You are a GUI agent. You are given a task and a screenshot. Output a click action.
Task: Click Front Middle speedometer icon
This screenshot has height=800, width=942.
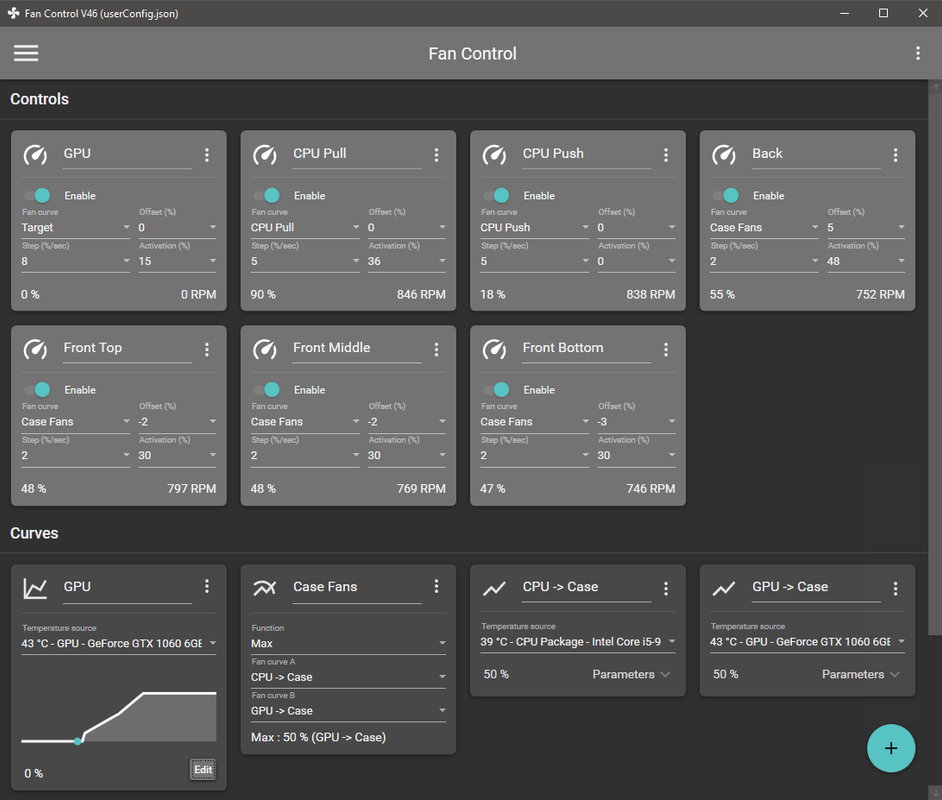tap(265, 349)
